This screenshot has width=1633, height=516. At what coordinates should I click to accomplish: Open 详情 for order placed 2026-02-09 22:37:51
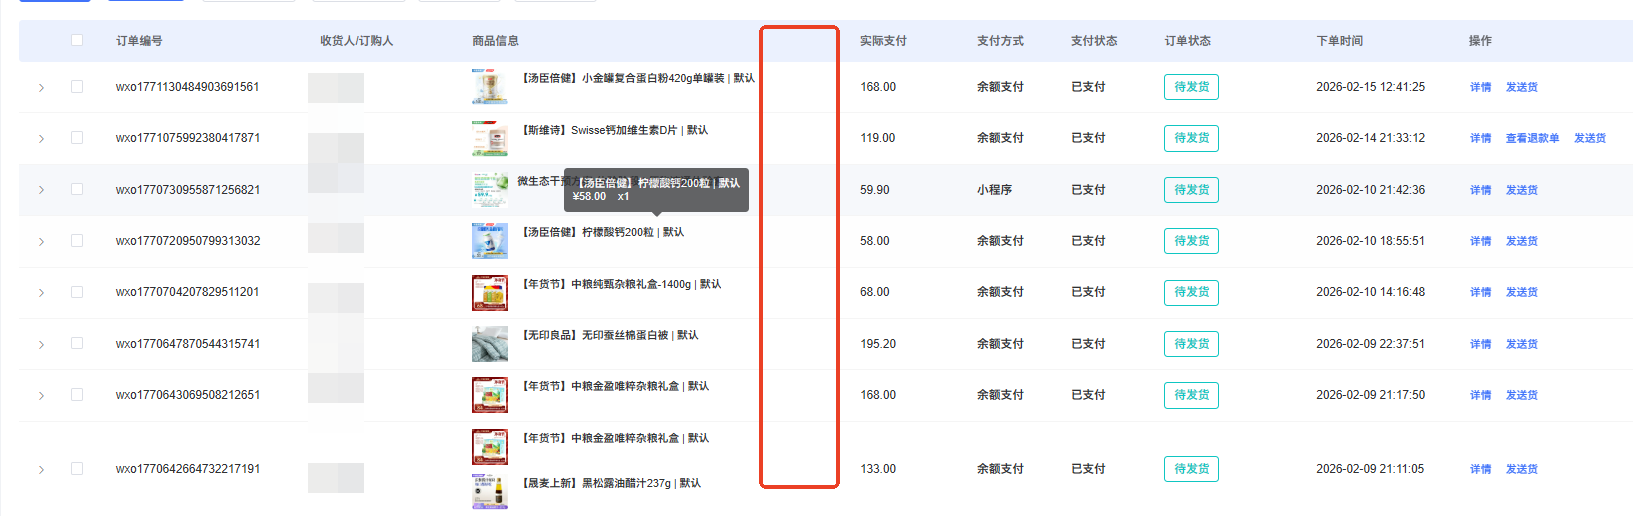[1480, 345]
